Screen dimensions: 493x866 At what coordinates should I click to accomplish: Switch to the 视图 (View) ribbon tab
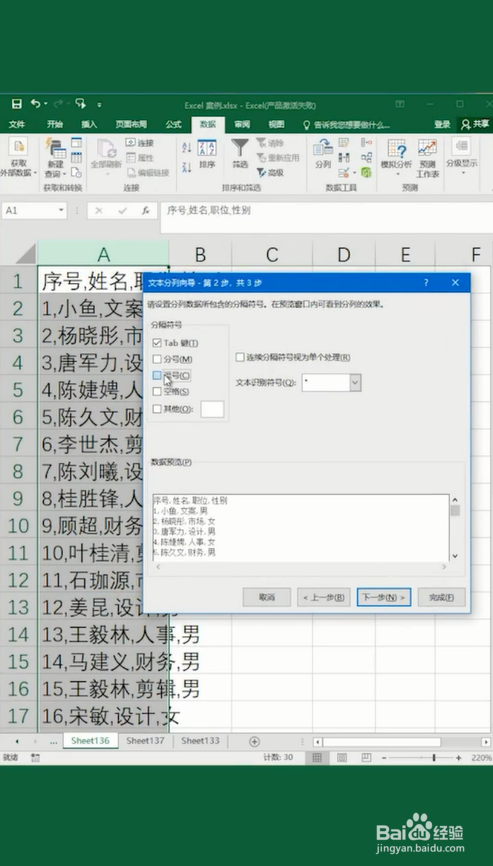[x=276, y=124]
